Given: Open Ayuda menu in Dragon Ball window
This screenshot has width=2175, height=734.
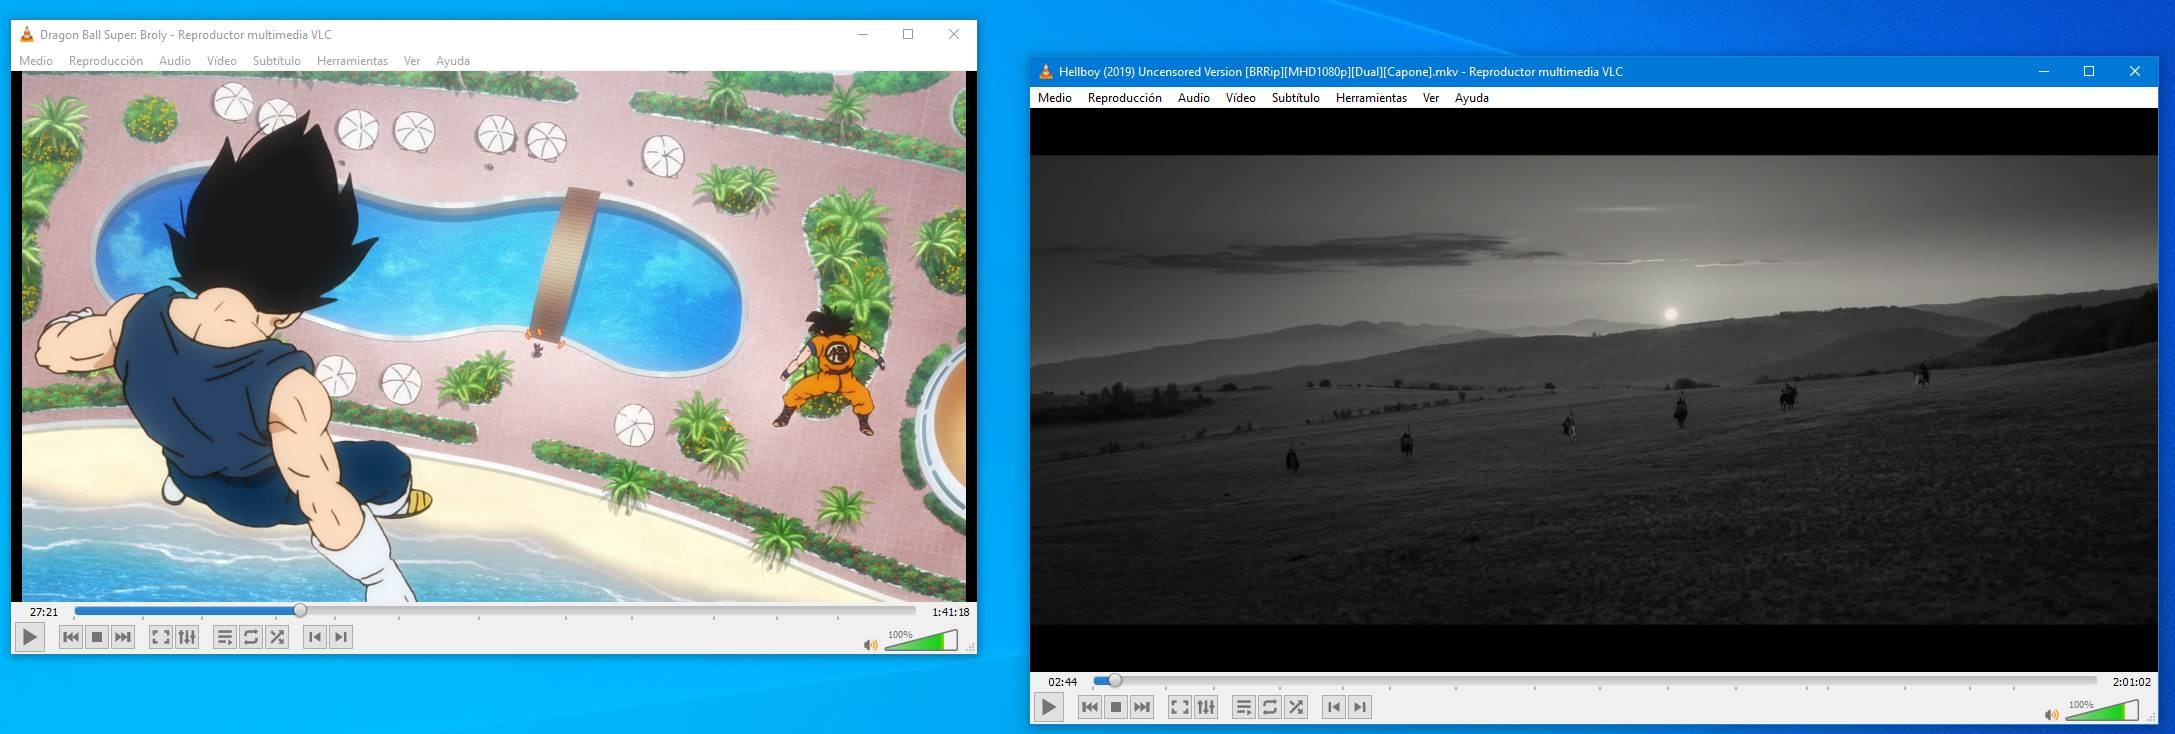Looking at the screenshot, I should click(x=453, y=61).
